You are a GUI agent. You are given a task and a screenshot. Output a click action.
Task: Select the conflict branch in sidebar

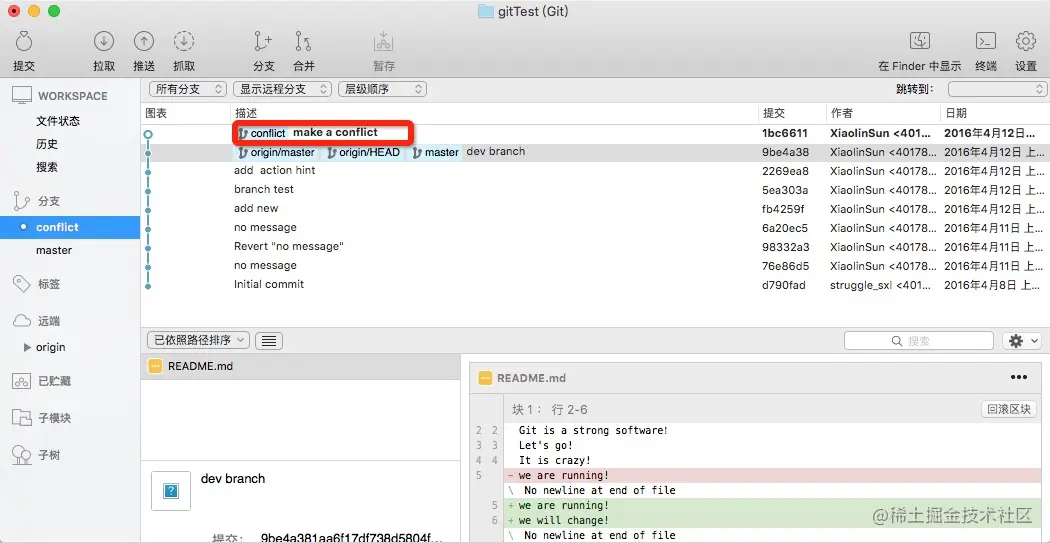70,227
